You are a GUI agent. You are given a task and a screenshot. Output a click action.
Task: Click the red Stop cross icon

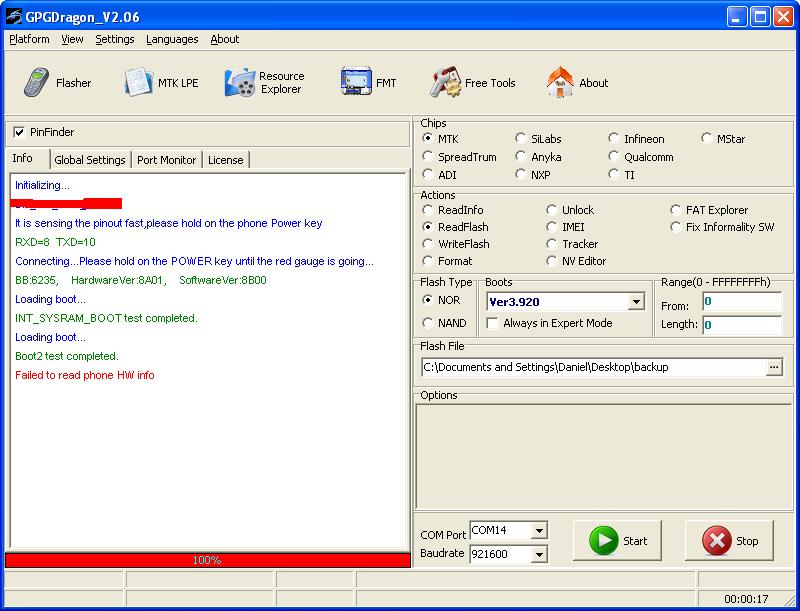click(x=716, y=540)
